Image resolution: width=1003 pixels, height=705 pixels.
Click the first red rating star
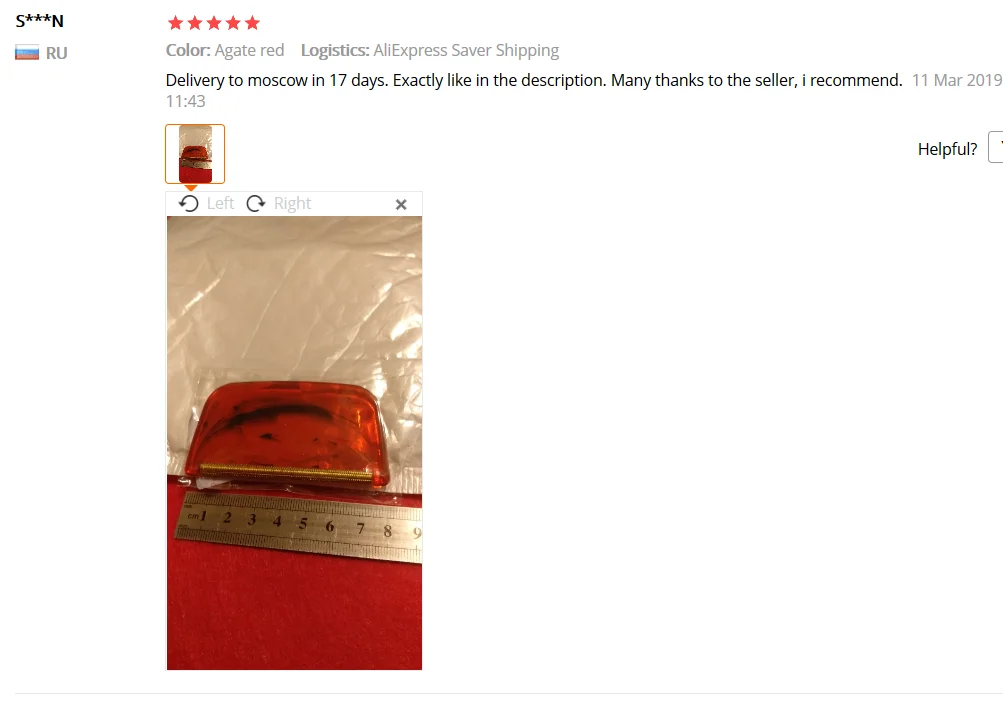[x=175, y=24]
